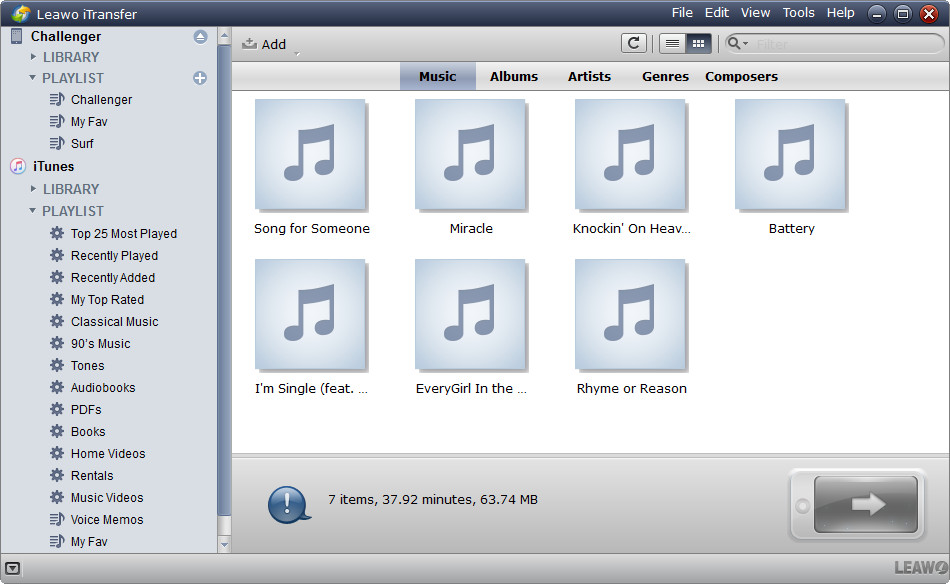
Task: Open the My Fav playlist under Challenger
Action: click(x=89, y=122)
